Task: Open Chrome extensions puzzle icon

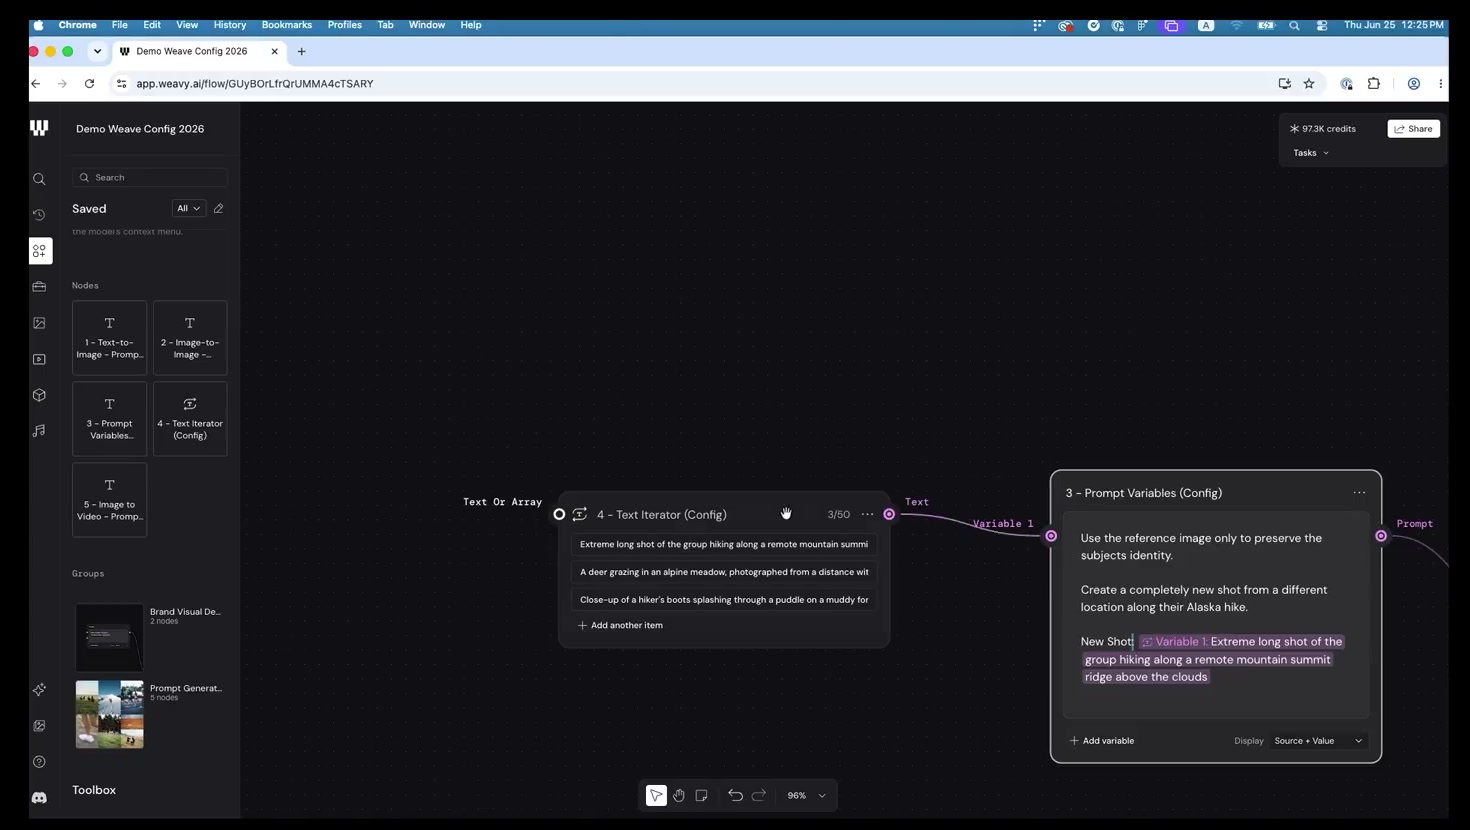Action: point(1374,84)
